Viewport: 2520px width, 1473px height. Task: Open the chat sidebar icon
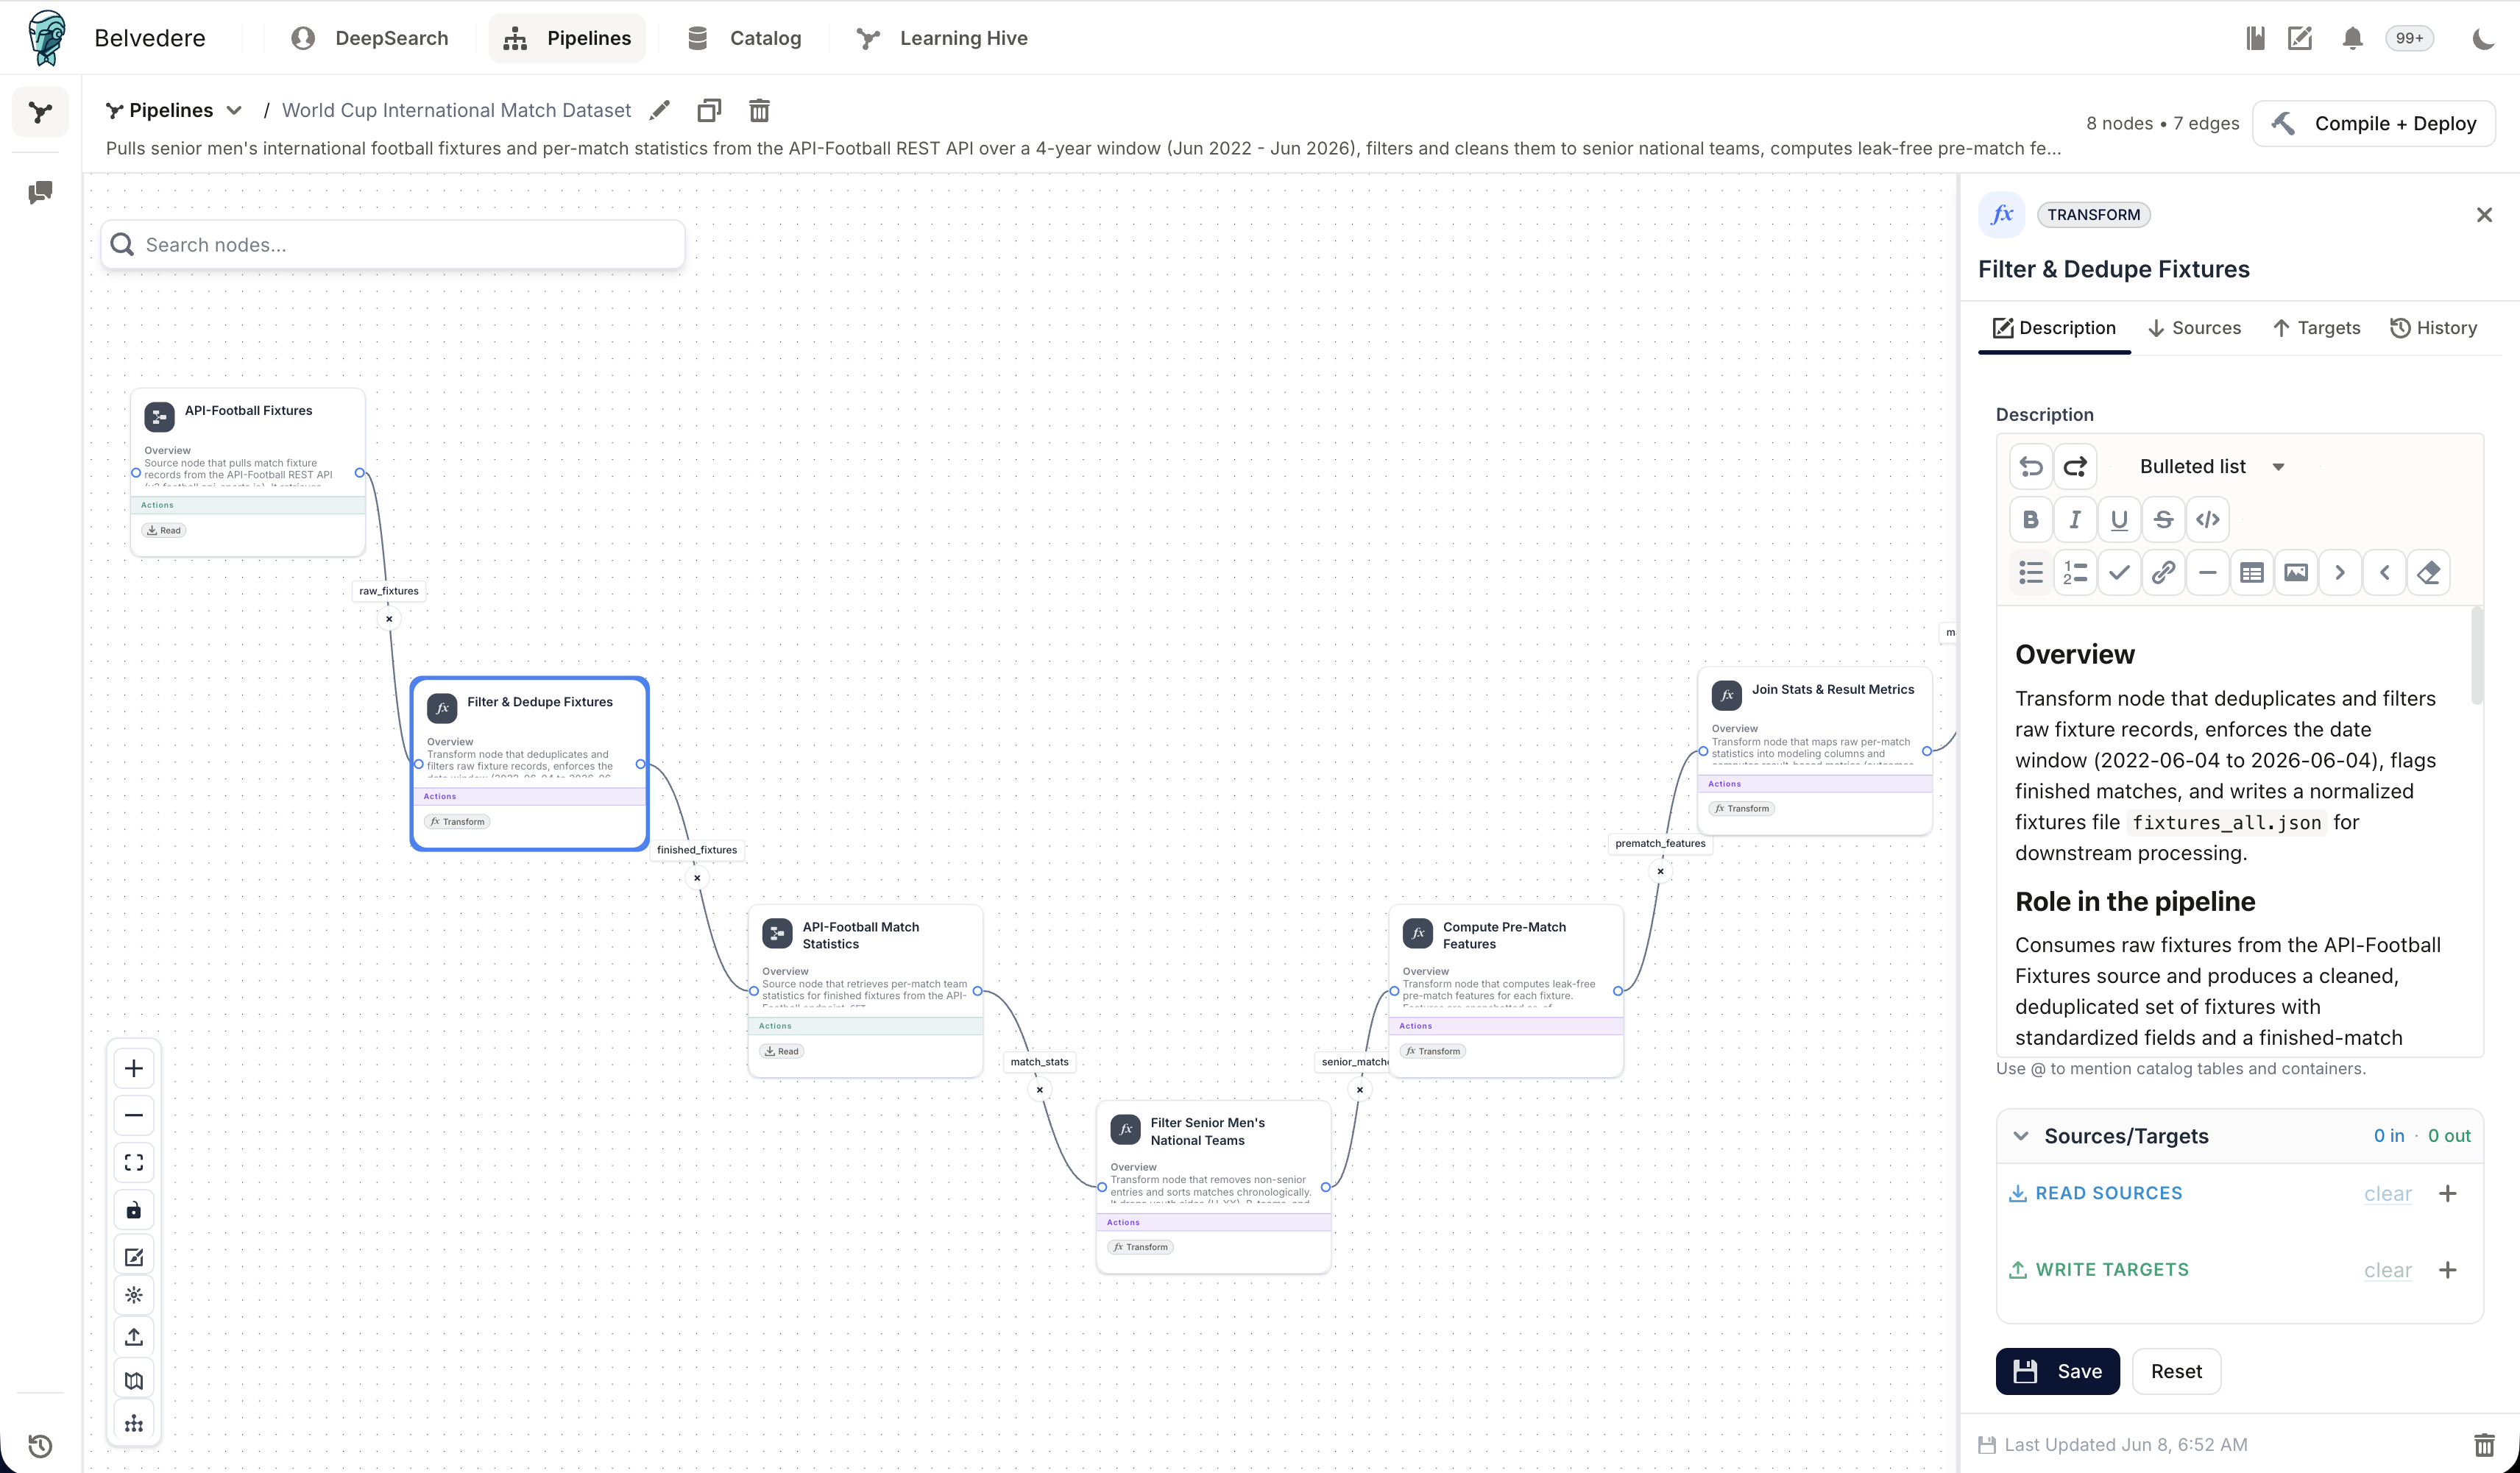tap(40, 192)
